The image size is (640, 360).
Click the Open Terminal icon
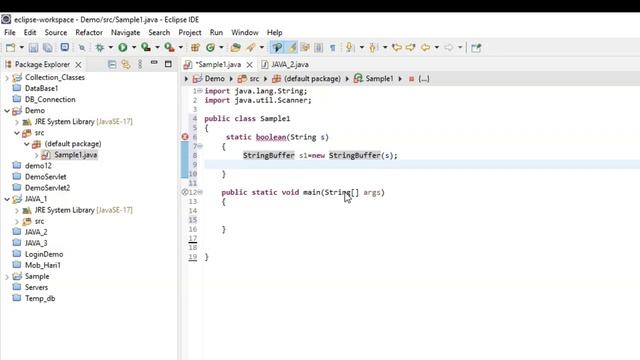tap(64, 47)
